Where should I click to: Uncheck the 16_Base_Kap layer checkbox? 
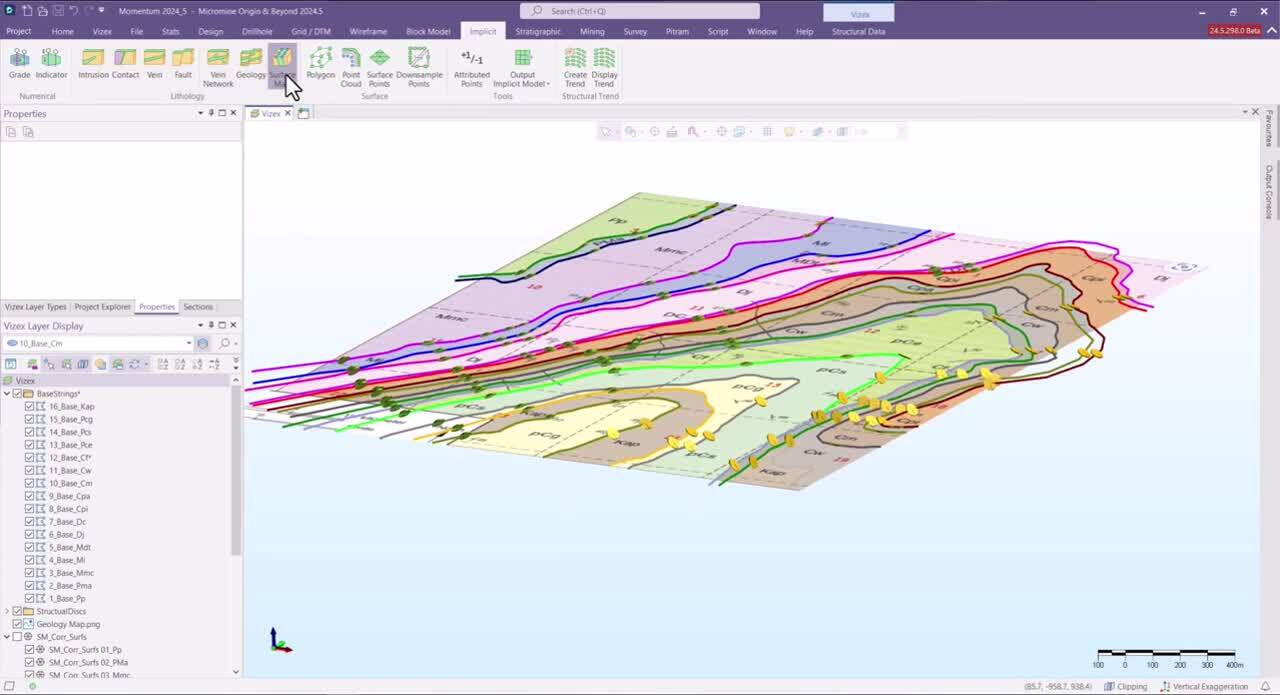(x=30, y=407)
